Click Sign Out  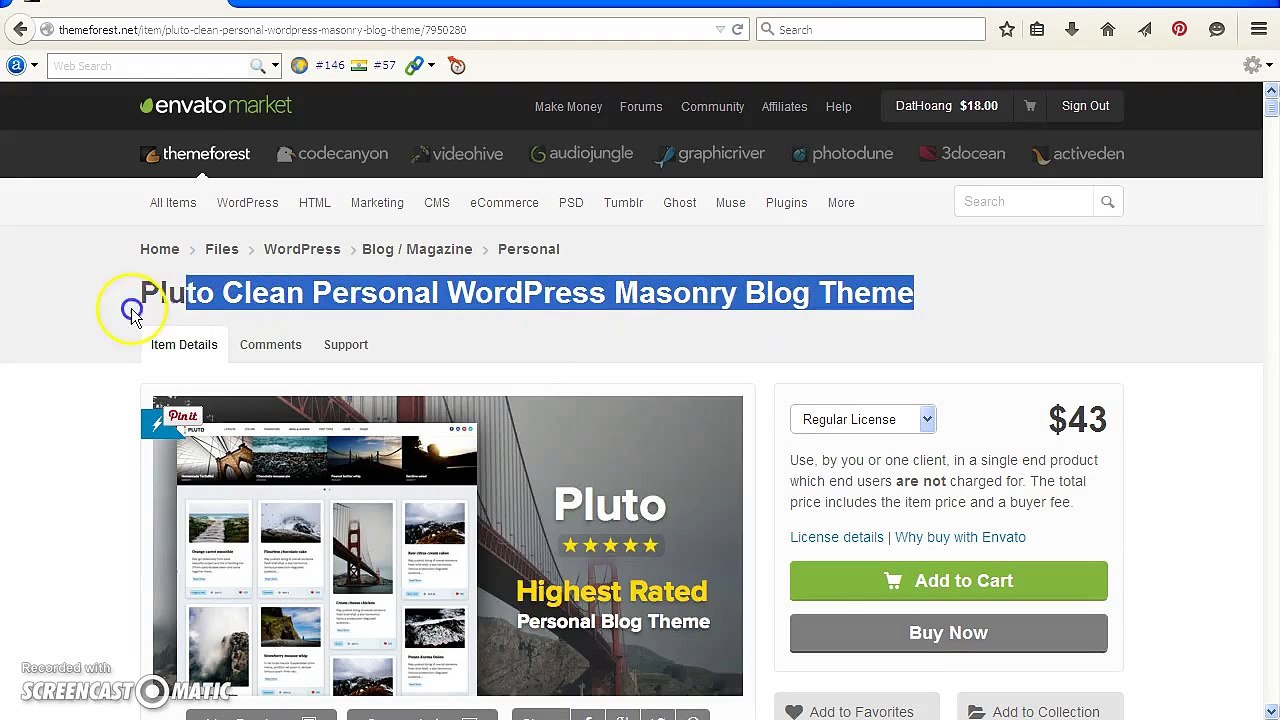(1085, 106)
